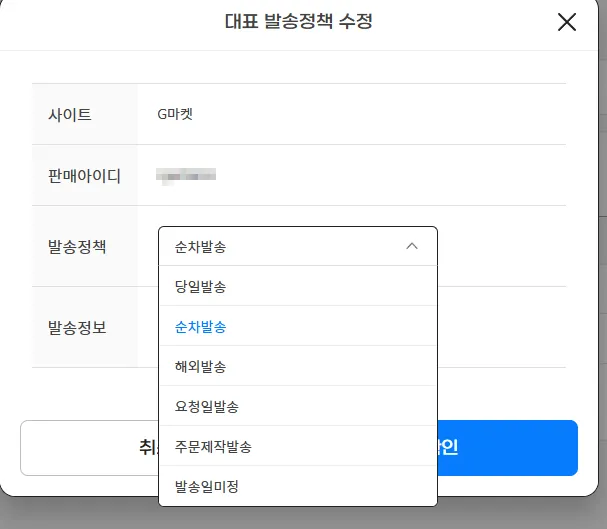Click the 발송정보 row label

point(77,326)
